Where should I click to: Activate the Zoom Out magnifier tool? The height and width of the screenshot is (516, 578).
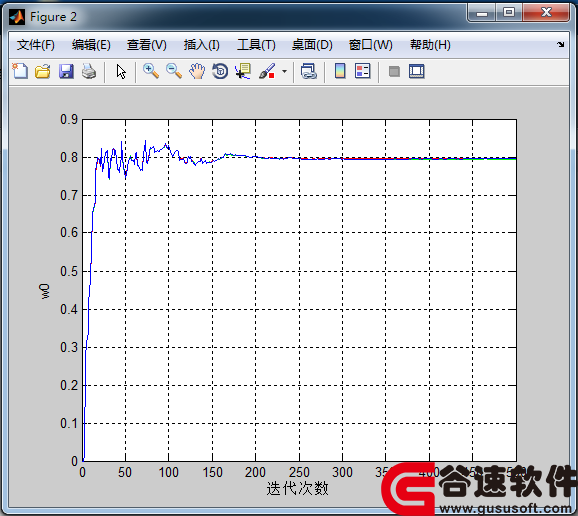[174, 71]
